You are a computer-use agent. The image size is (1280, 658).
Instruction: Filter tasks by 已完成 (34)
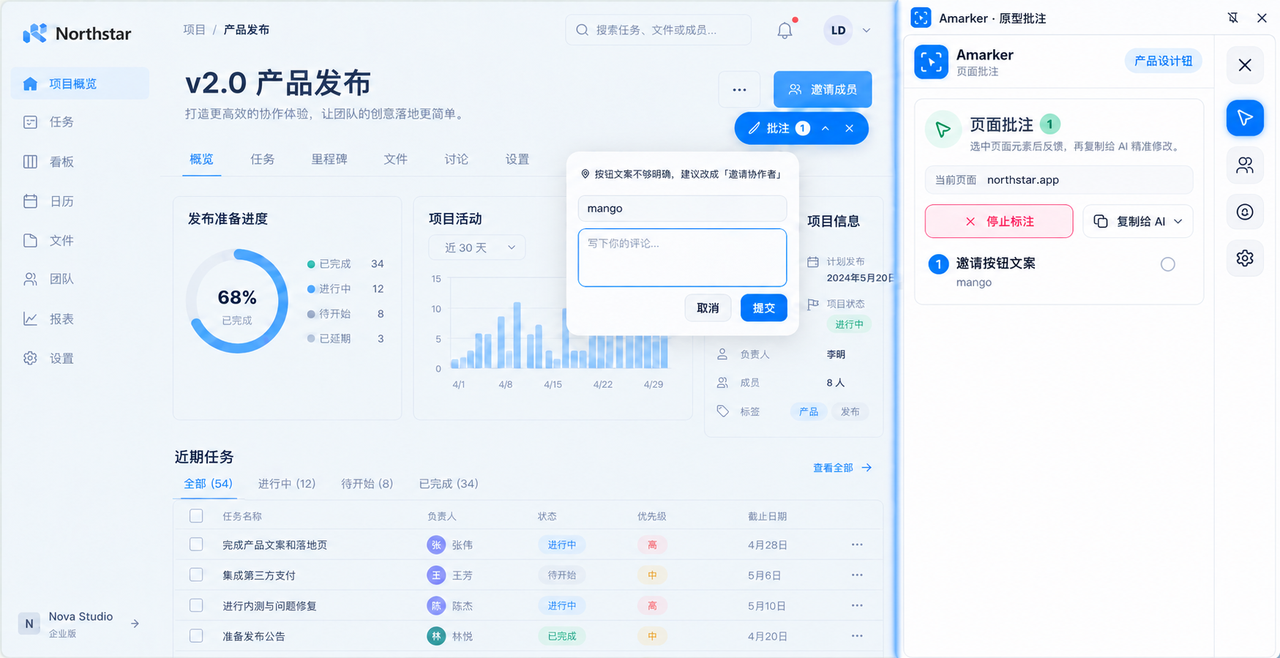448,484
